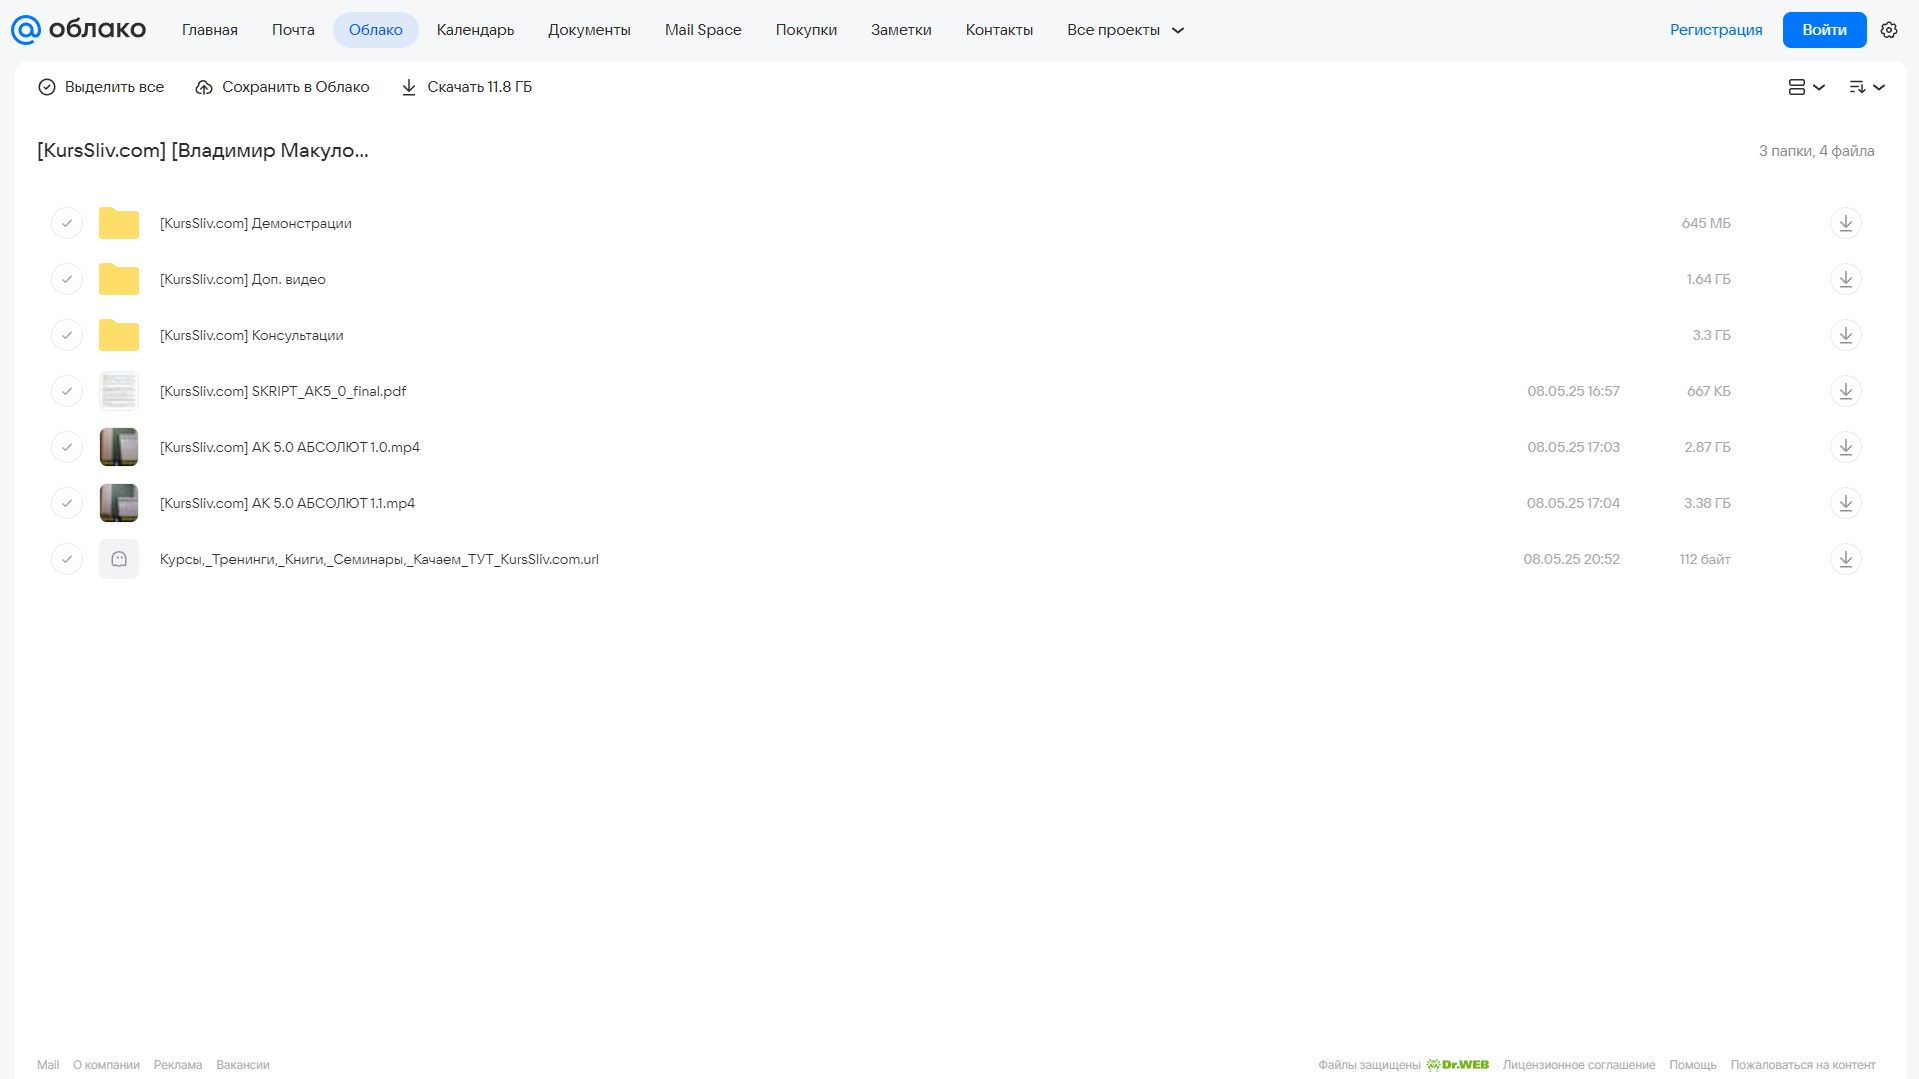1919x1079 pixels.
Task: Download the Консультации folder via its icon
Action: (x=1845, y=335)
